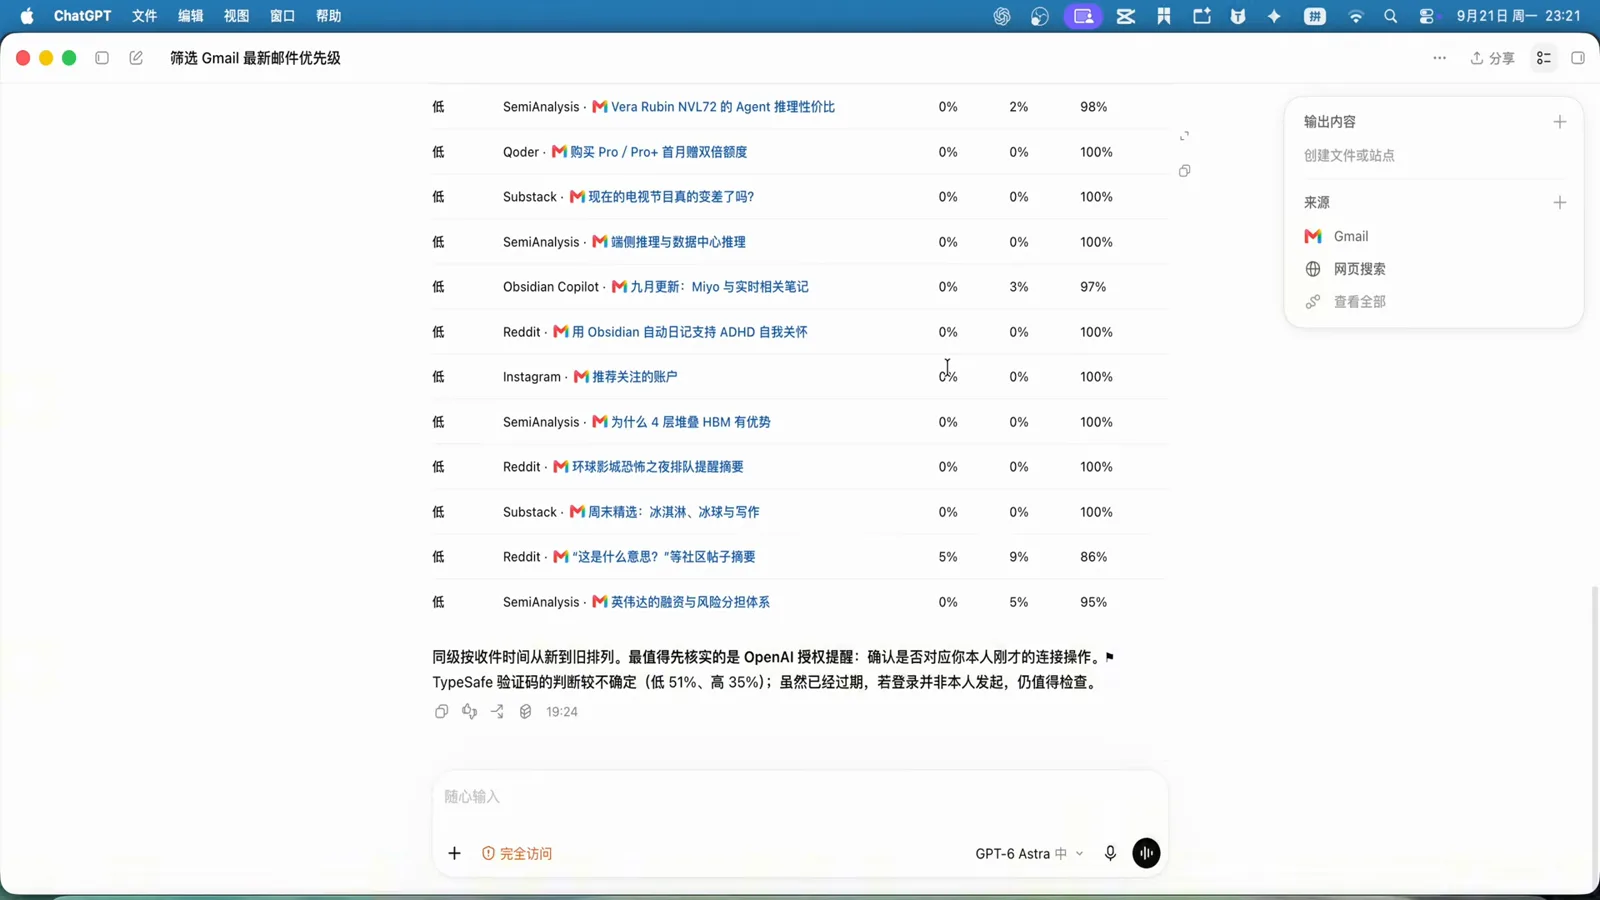Open the three-dot more options menu
This screenshot has height=900, width=1600.
point(1439,58)
